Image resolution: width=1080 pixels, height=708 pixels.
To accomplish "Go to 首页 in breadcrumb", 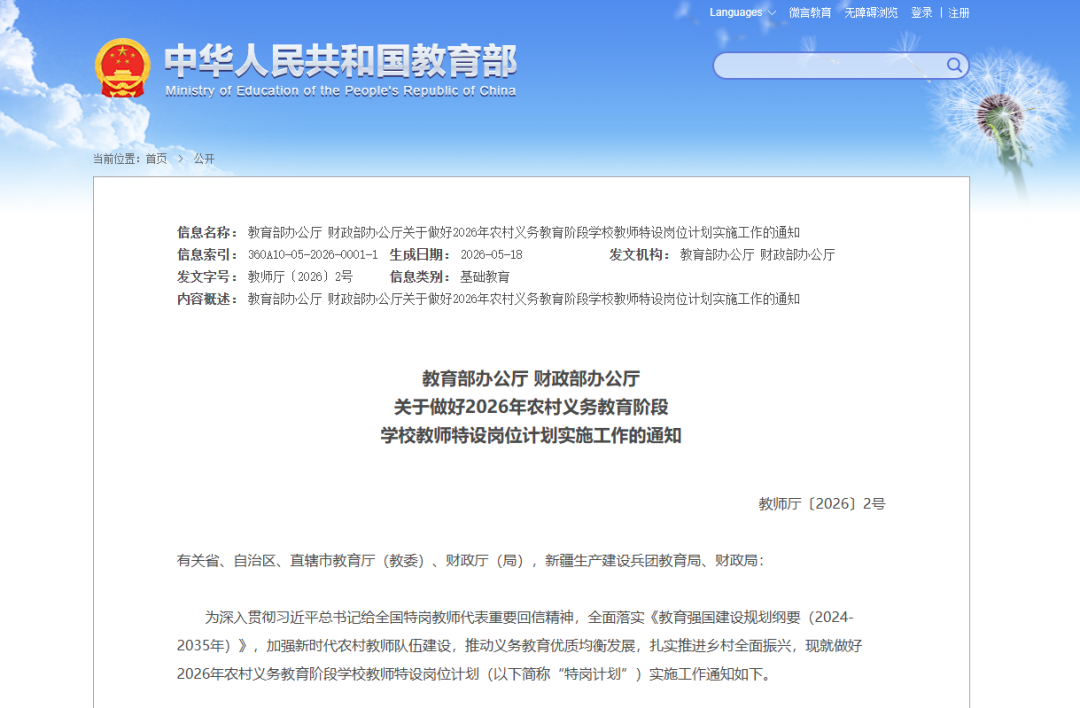I will [156, 158].
